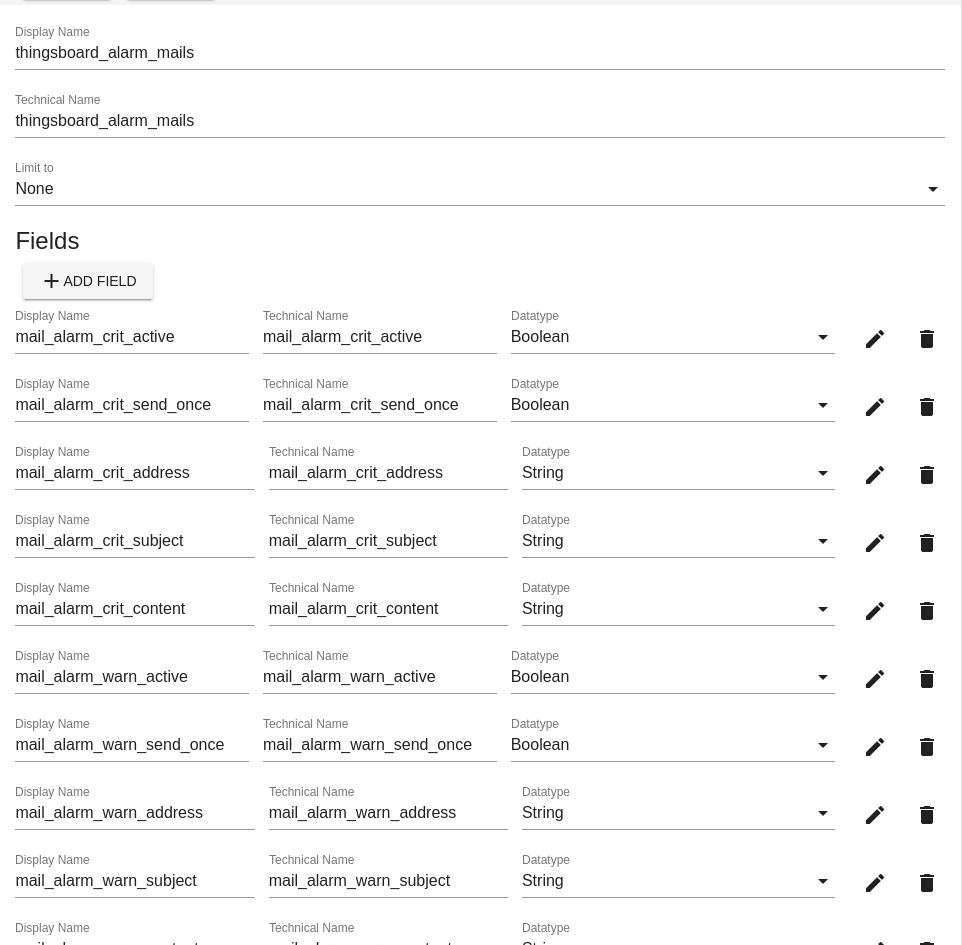Delete the mail_alarm_warn_send_once field

click(x=927, y=747)
